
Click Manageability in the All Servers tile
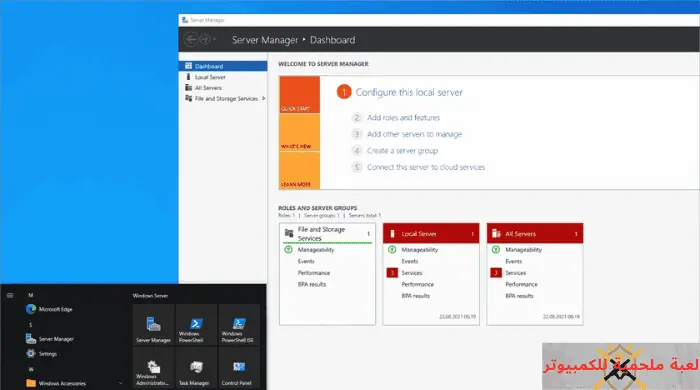[523, 250]
